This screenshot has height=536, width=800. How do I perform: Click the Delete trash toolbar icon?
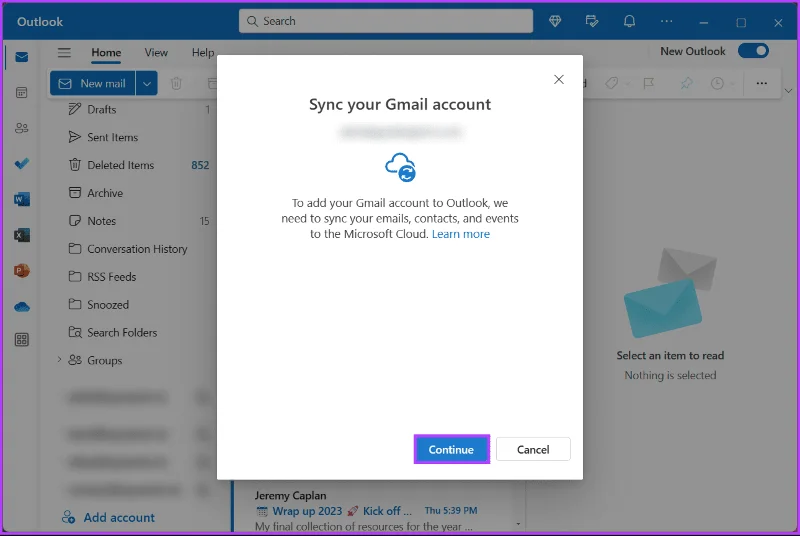pyautogui.click(x=176, y=84)
